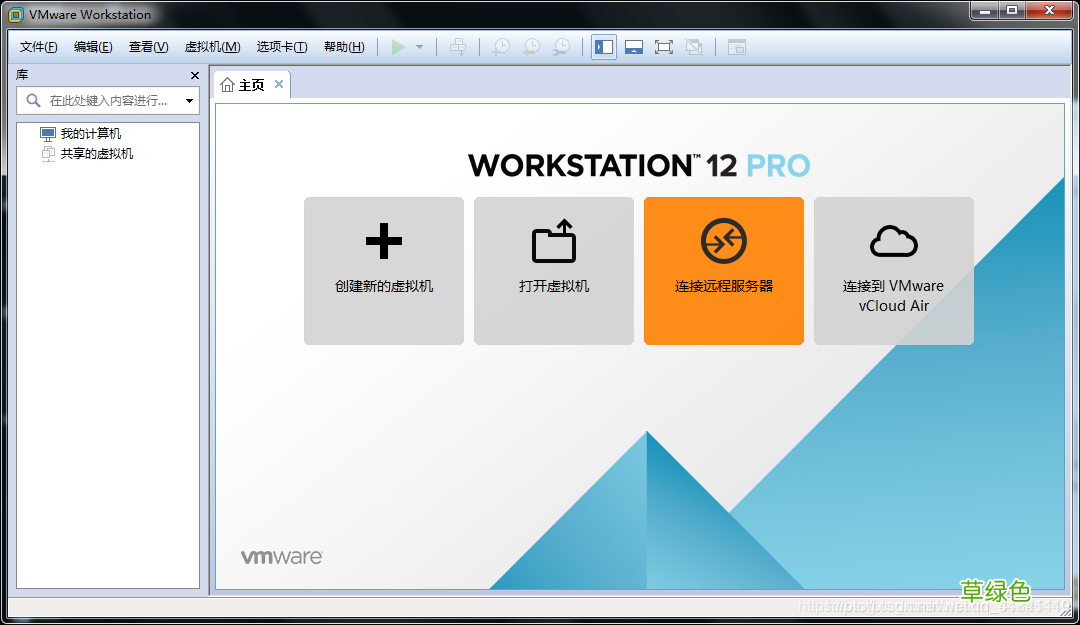This screenshot has height=625, width=1080.
Task: Click the open virtual machine folder tile icon
Action: (x=553, y=240)
